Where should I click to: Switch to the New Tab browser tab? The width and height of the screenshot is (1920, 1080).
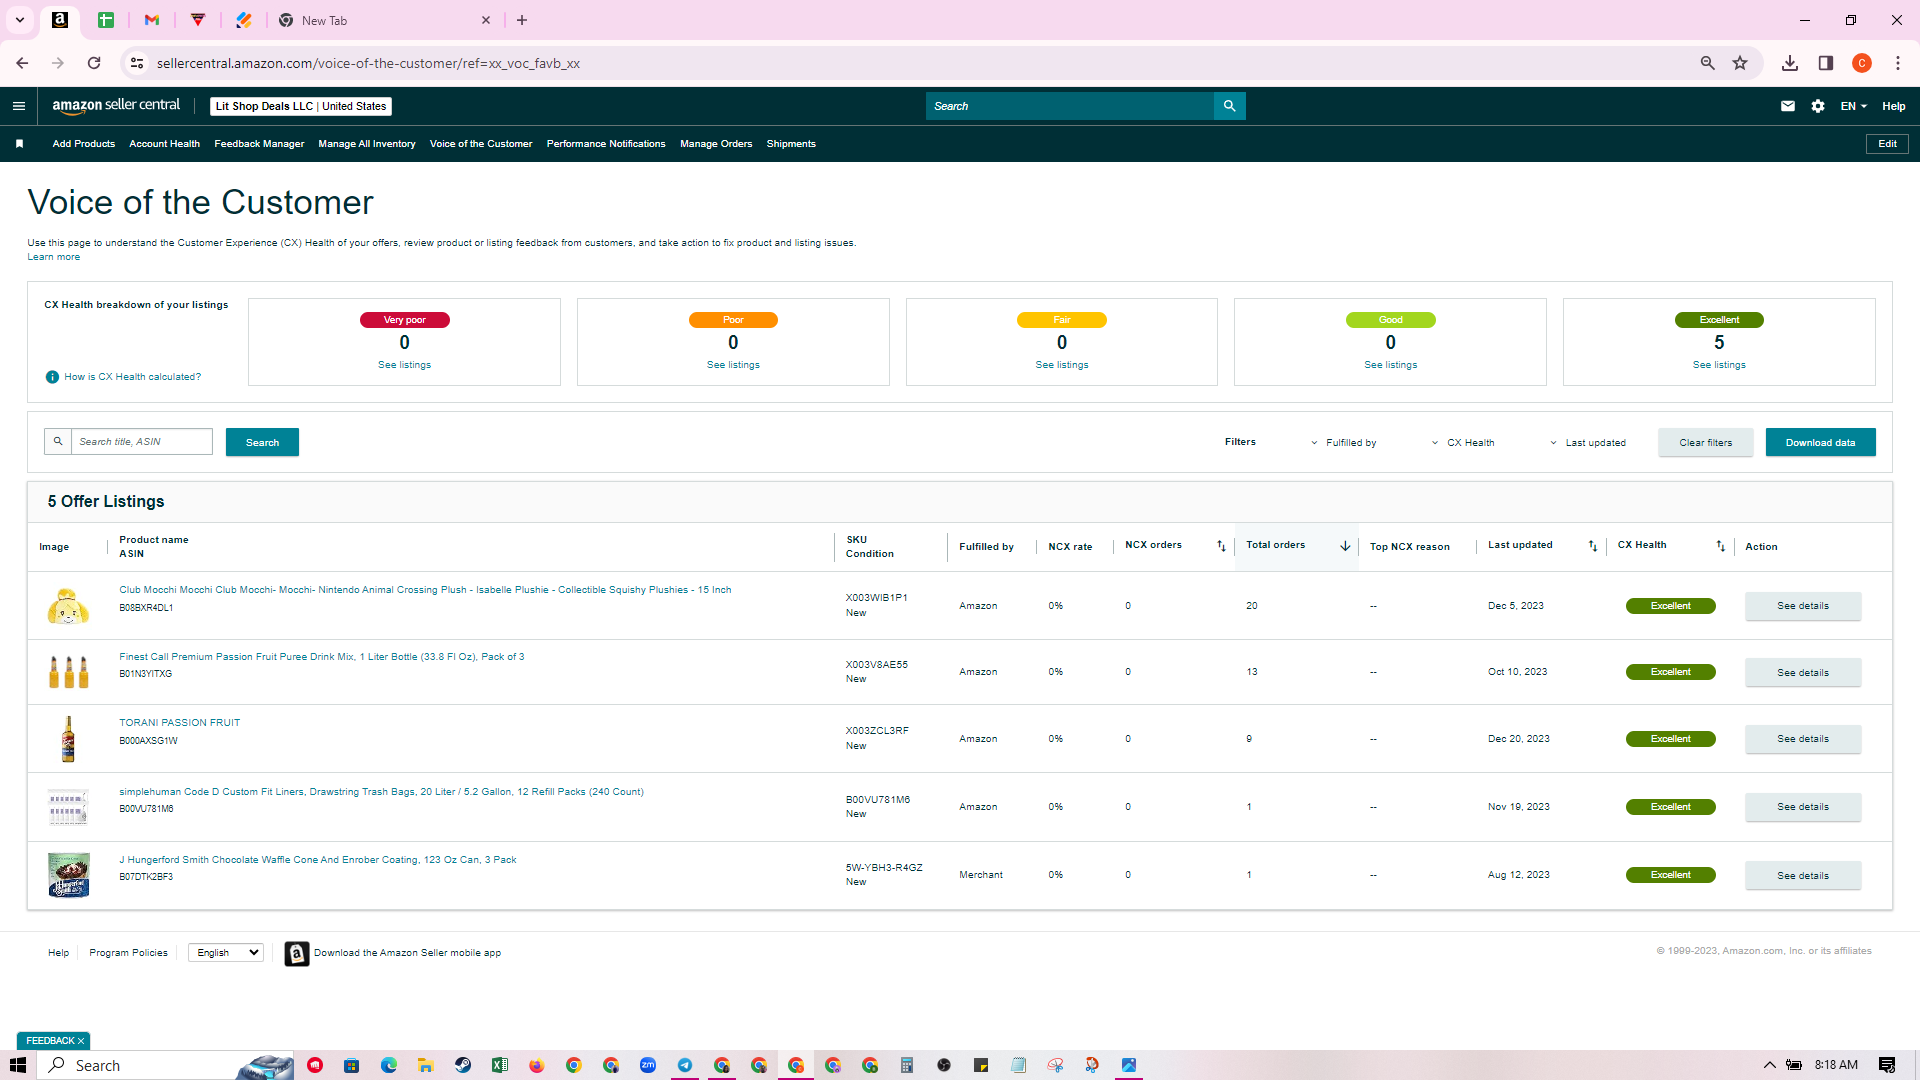coord(385,20)
